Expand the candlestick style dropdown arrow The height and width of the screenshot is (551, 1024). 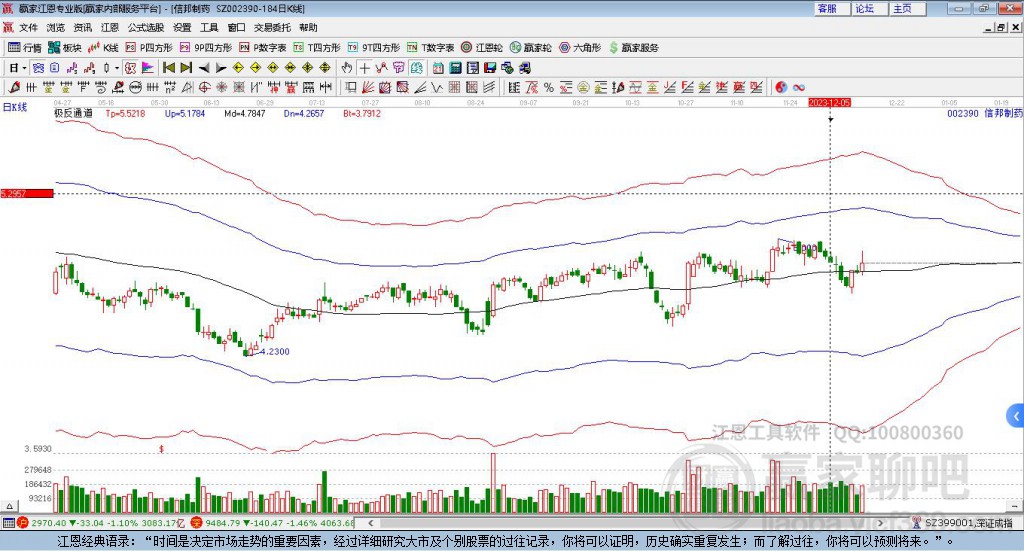coord(117,68)
